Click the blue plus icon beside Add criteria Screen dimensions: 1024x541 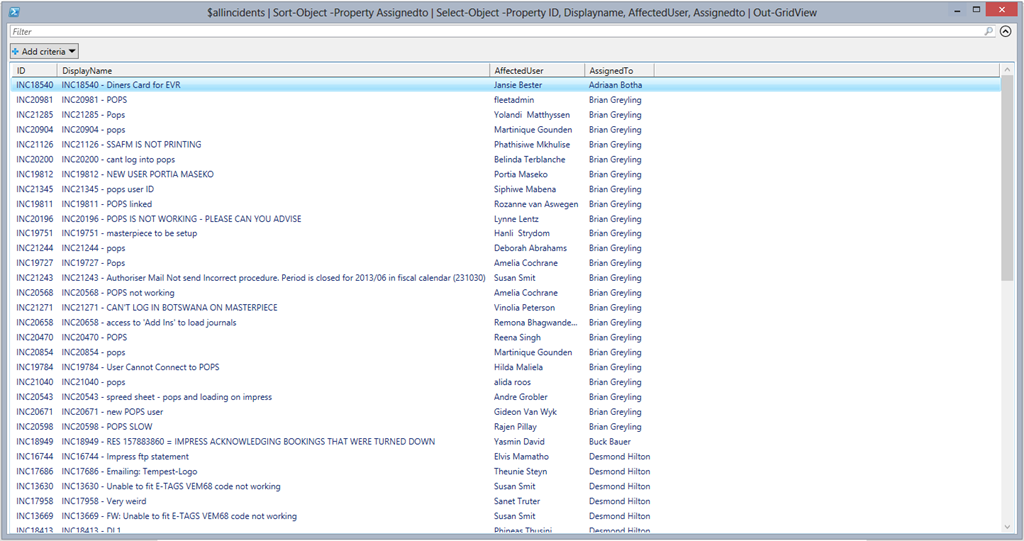coord(16,51)
